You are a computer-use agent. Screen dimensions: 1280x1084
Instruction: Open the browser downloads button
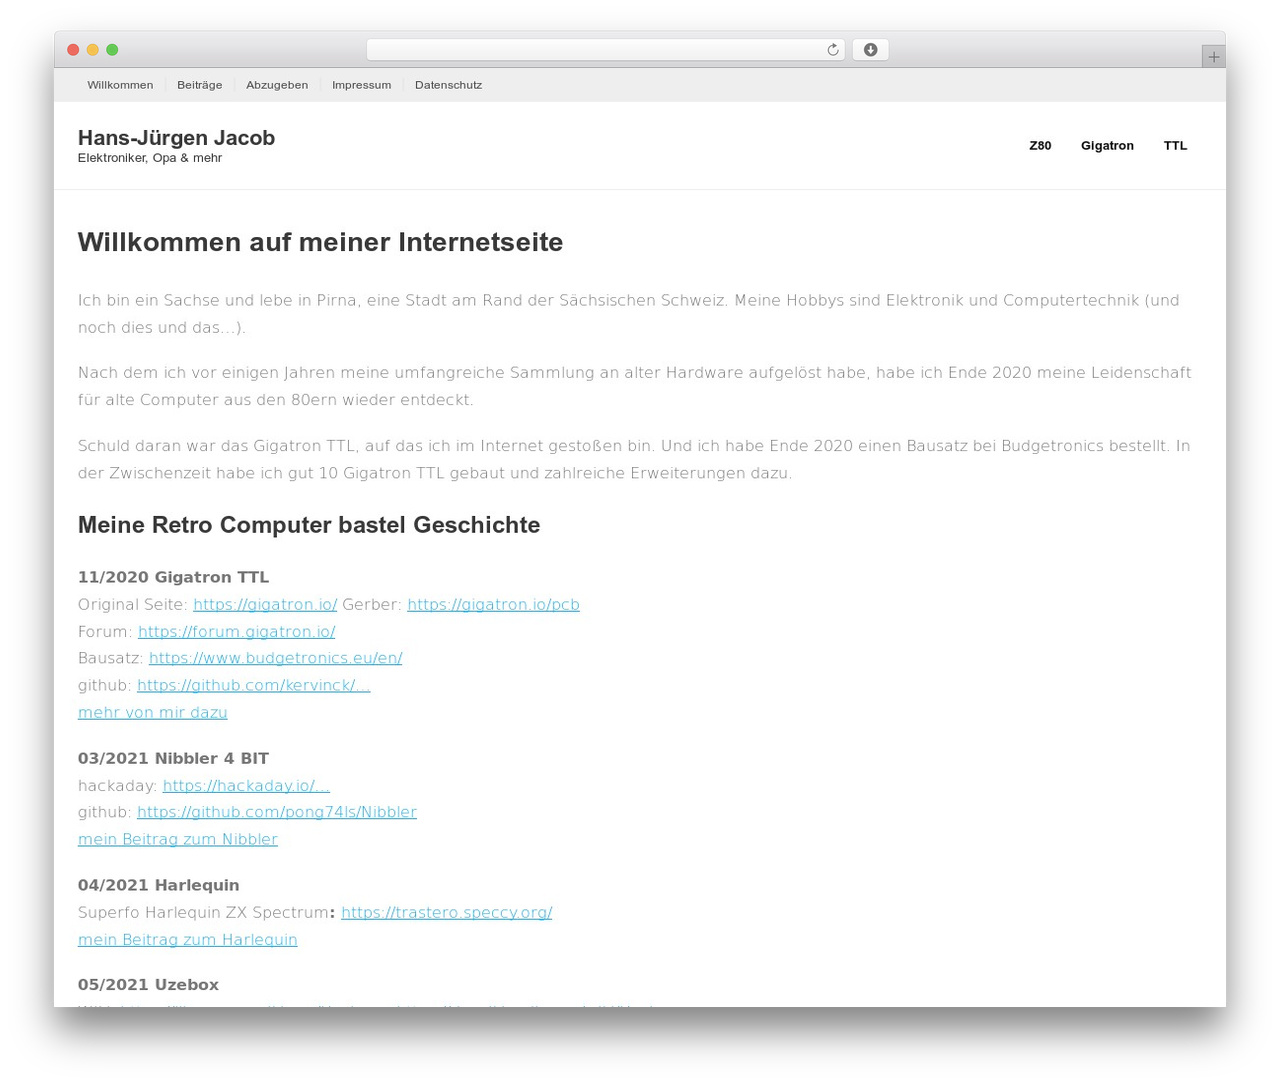tap(870, 50)
